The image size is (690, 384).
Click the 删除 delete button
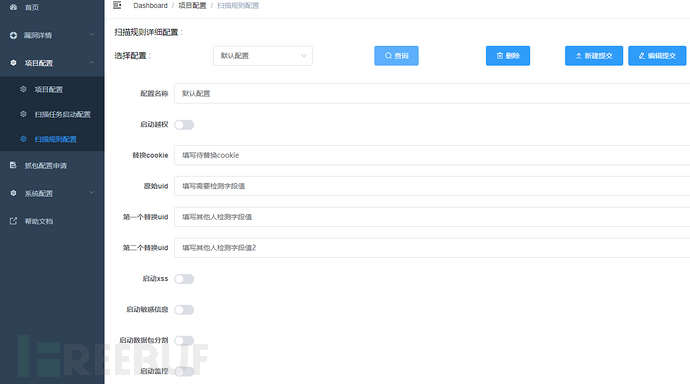[508, 56]
